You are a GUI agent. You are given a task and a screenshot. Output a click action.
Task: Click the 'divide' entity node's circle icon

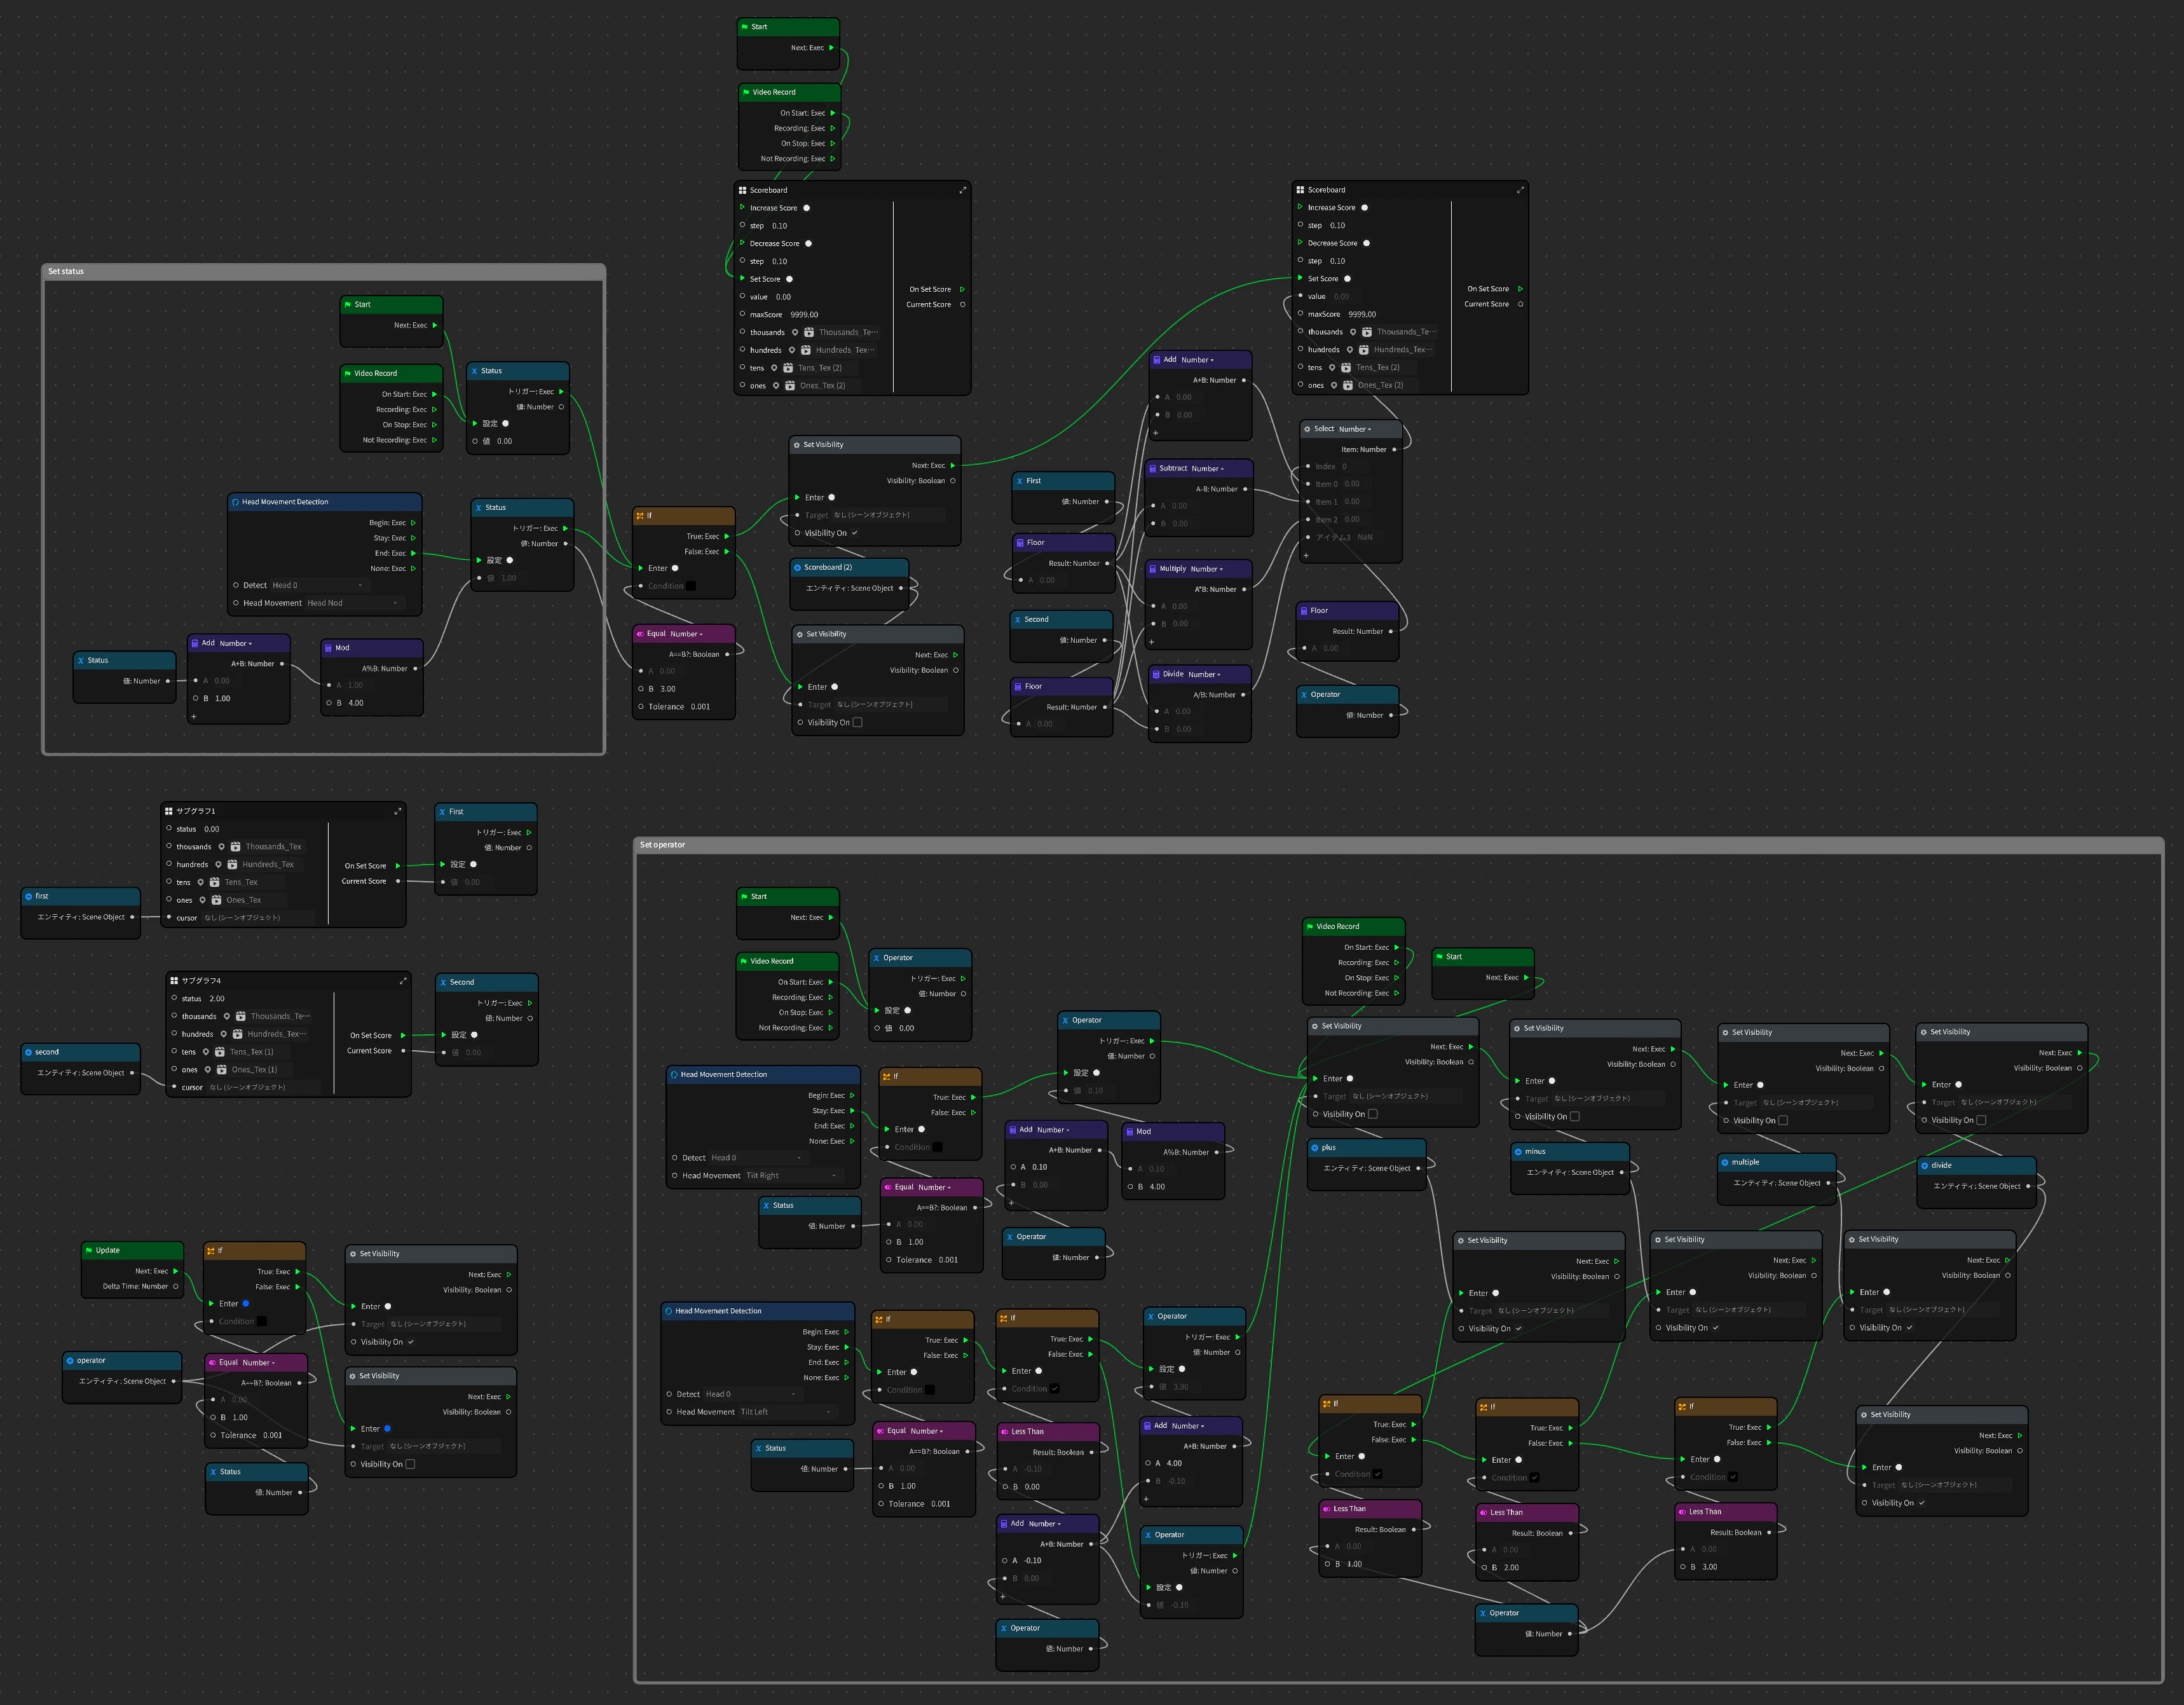tap(1924, 1165)
